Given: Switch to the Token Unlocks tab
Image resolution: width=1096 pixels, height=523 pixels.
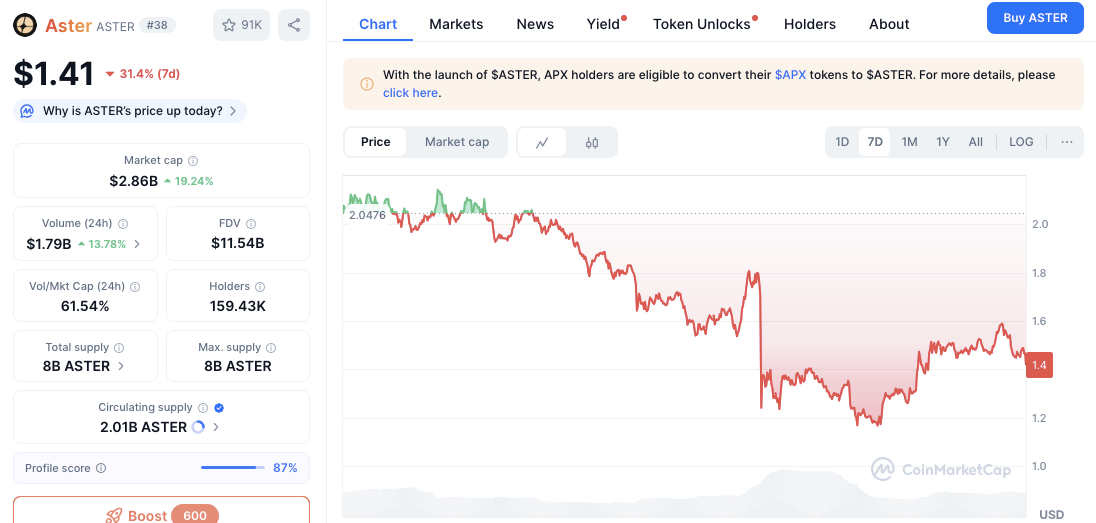Looking at the screenshot, I should [x=702, y=24].
